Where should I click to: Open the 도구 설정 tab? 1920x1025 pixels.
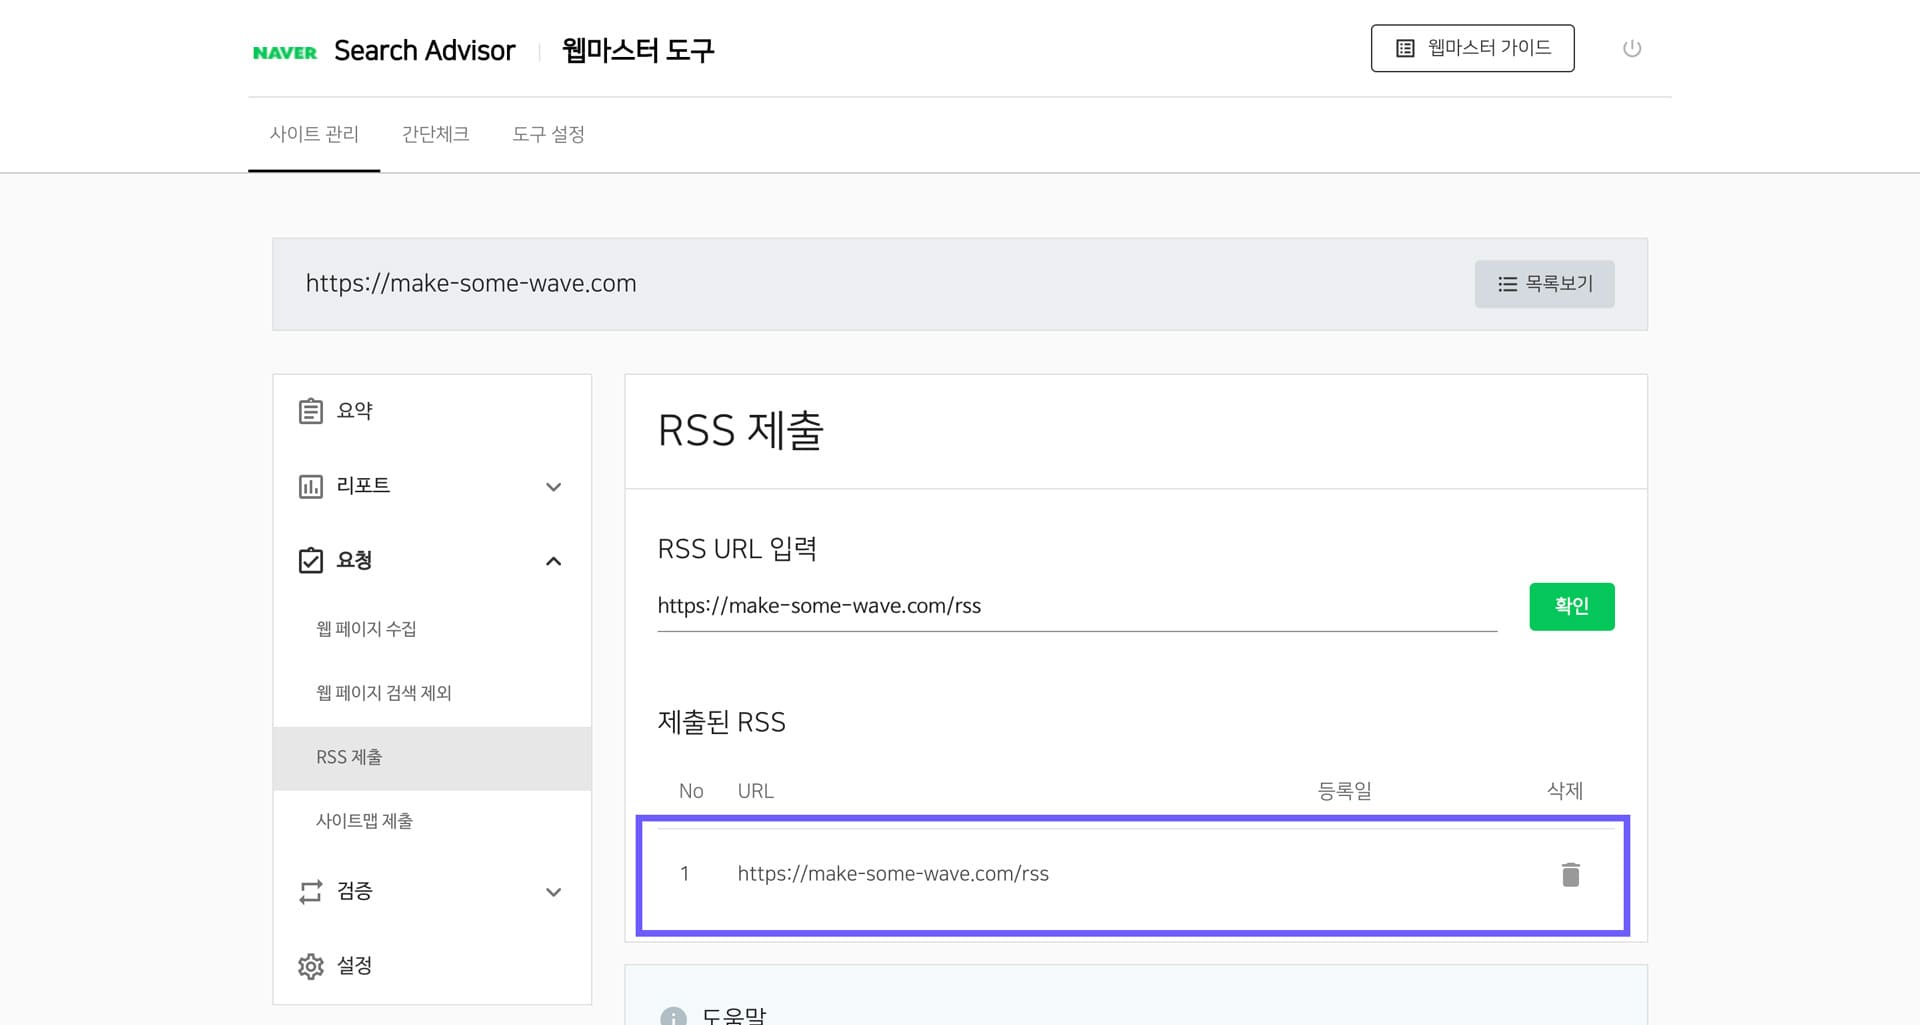point(549,134)
